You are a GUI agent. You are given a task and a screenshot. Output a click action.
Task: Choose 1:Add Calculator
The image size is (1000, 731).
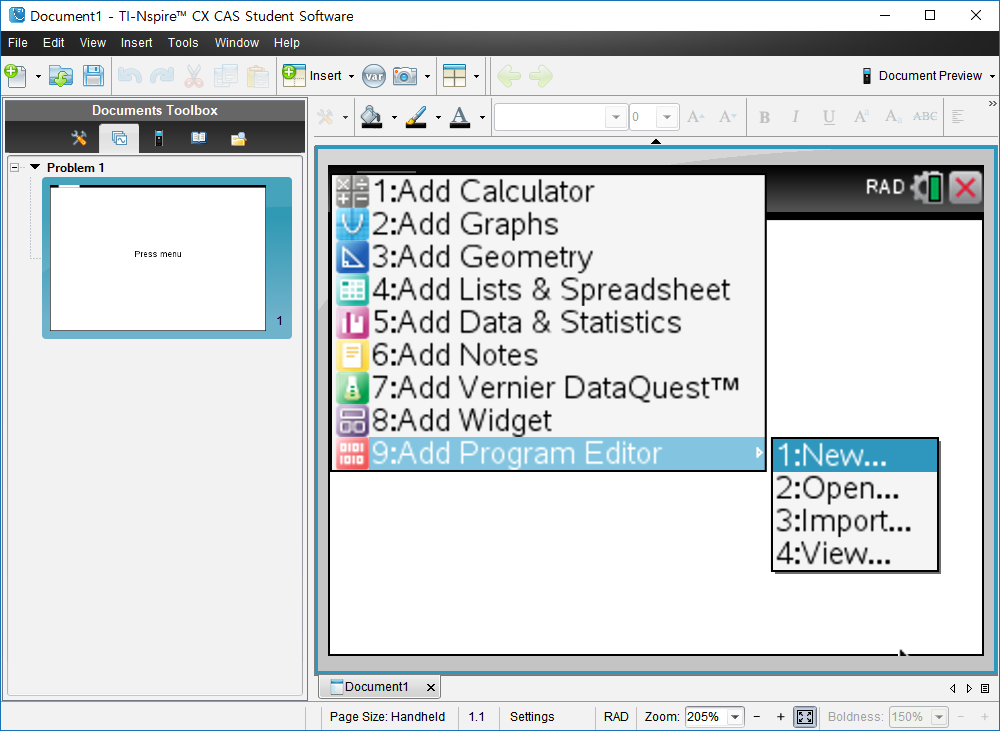point(548,191)
